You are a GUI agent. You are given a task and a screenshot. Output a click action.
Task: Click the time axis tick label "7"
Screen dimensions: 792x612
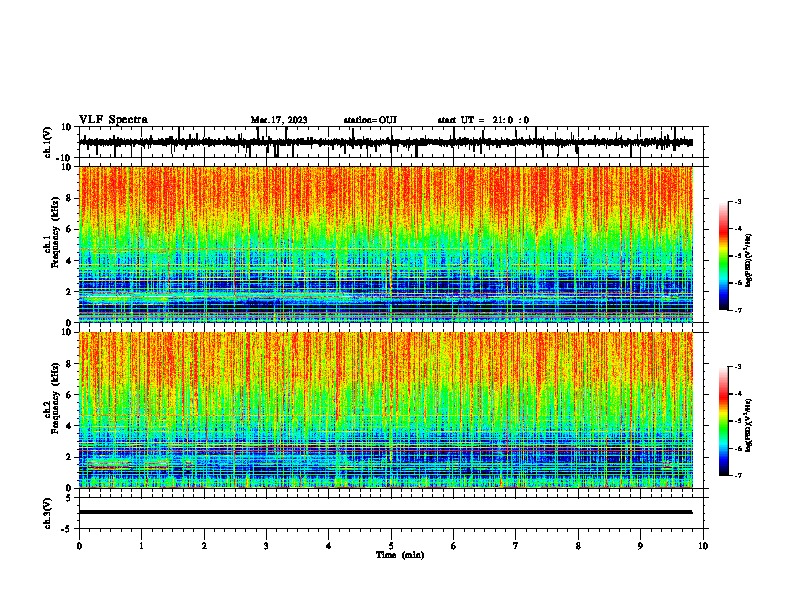coord(516,546)
